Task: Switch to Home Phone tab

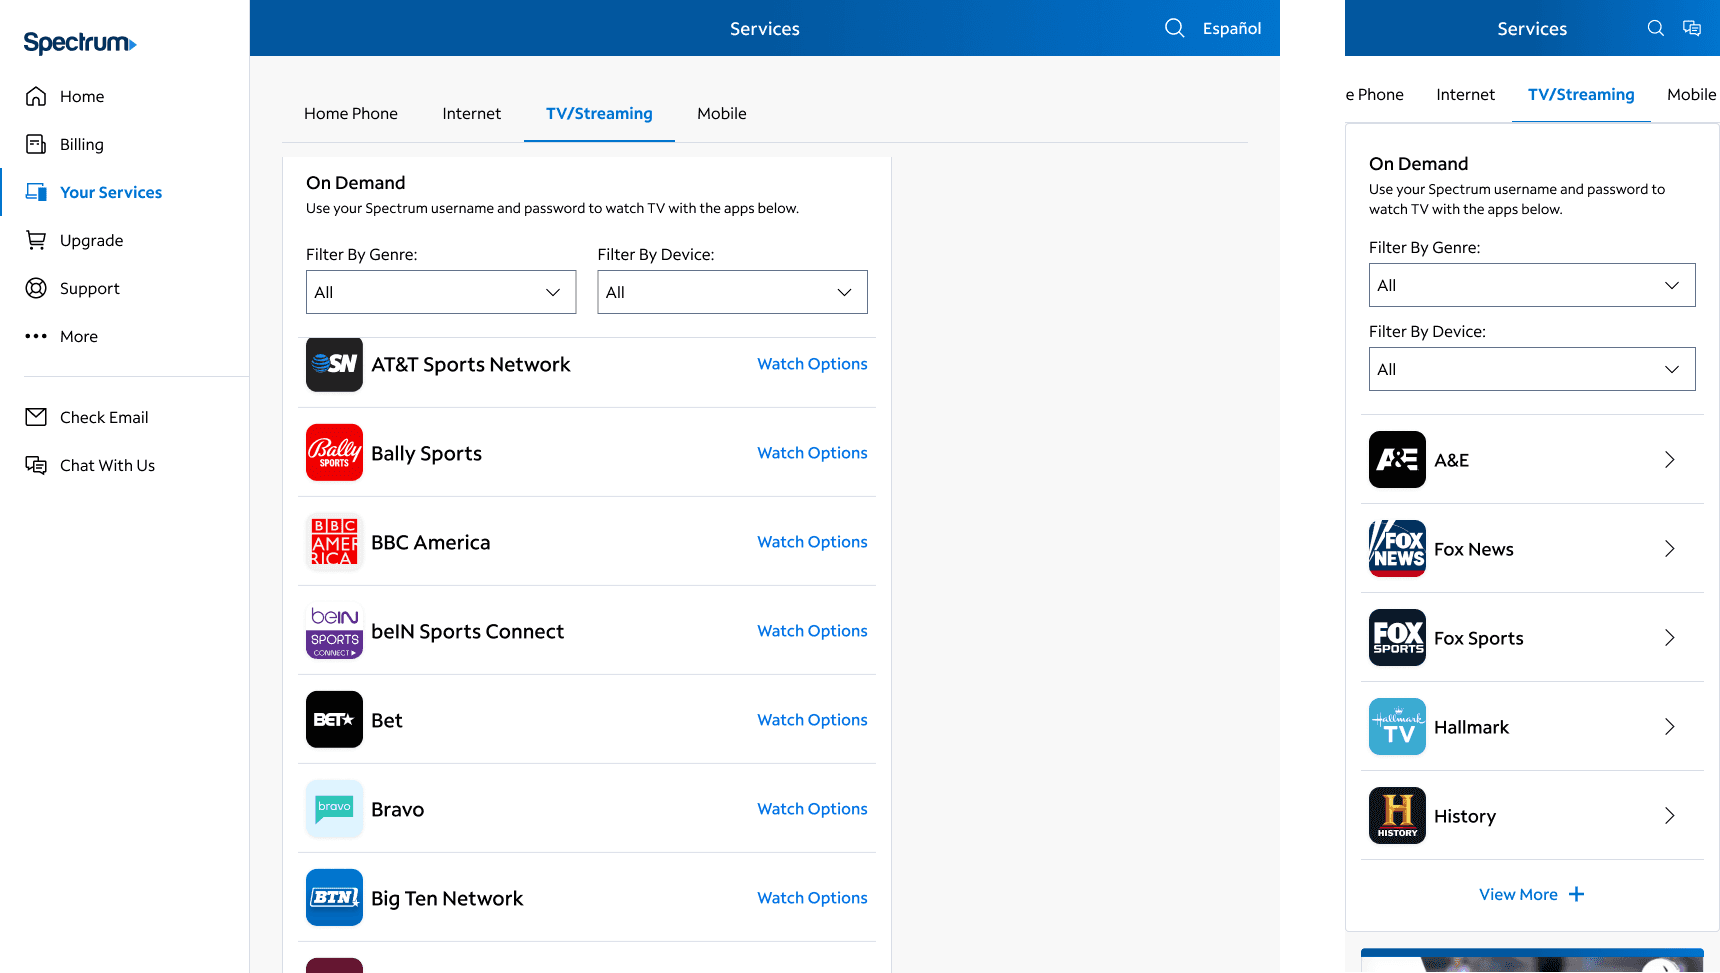Action: (351, 113)
